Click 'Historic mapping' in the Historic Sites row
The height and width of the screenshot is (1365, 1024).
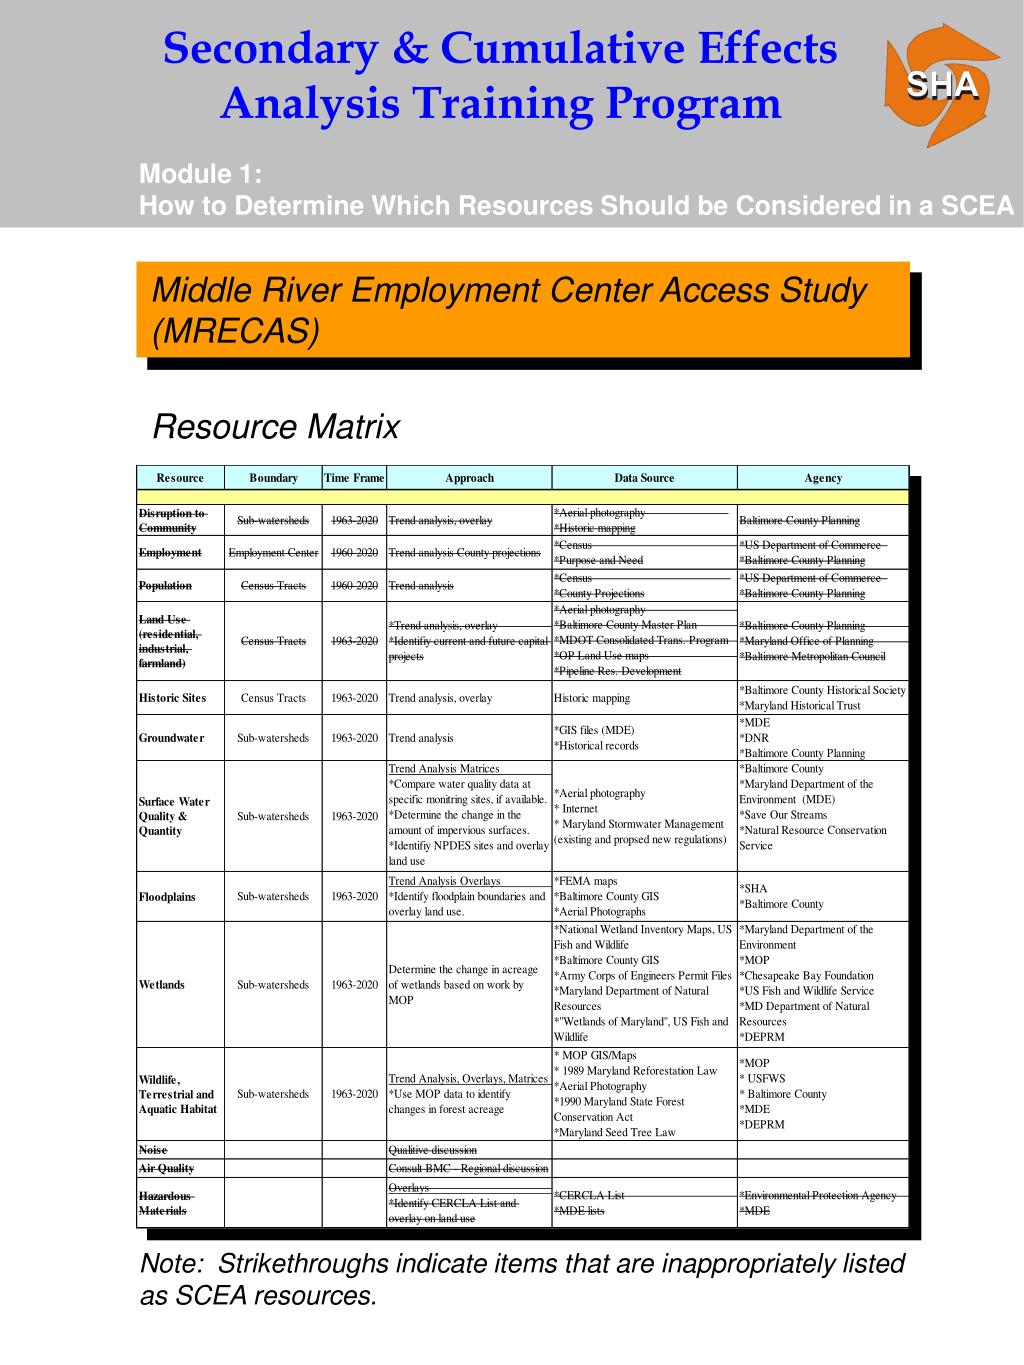click(x=592, y=698)
